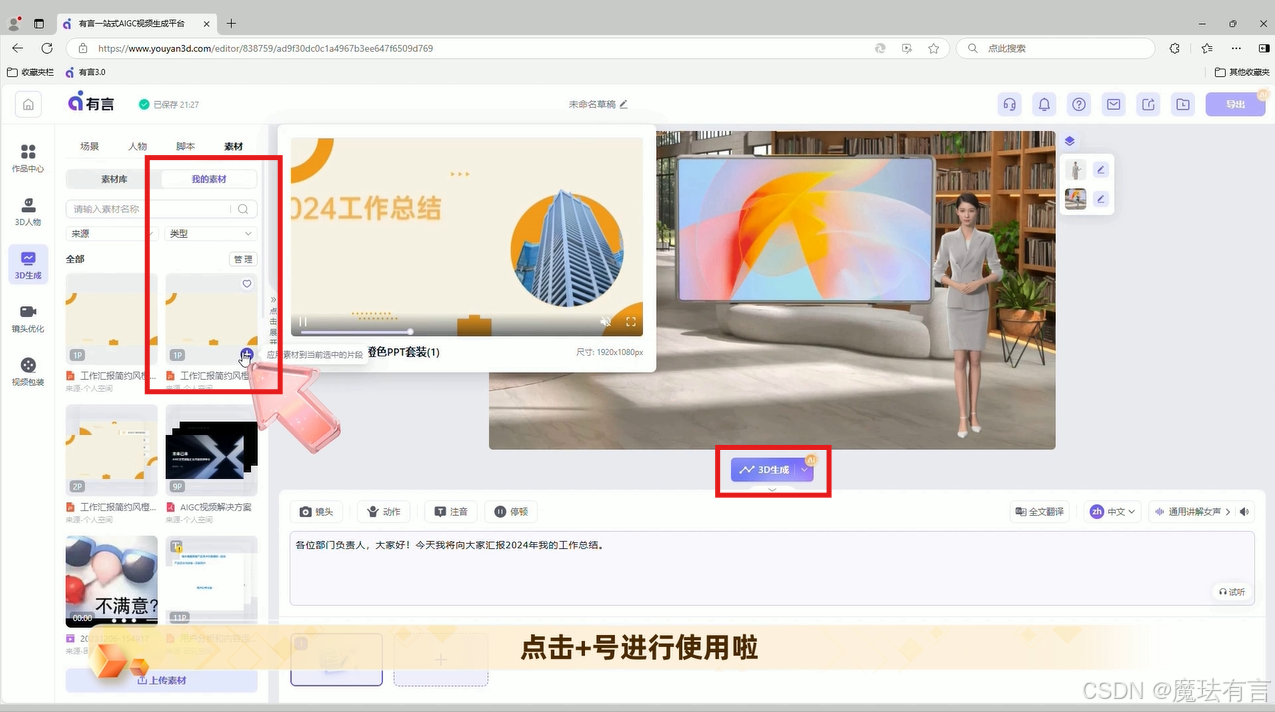The image size is (1275, 712).
Task: Play the voice sample speaker icon
Action: tap(1245, 511)
